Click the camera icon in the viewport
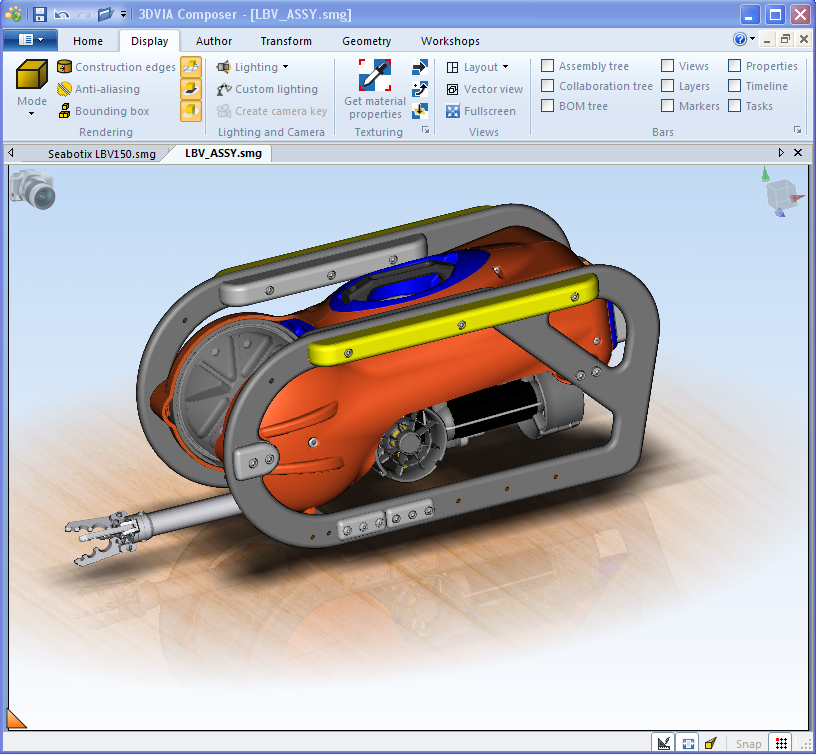Screen dimensions: 816x754 coord(32,189)
